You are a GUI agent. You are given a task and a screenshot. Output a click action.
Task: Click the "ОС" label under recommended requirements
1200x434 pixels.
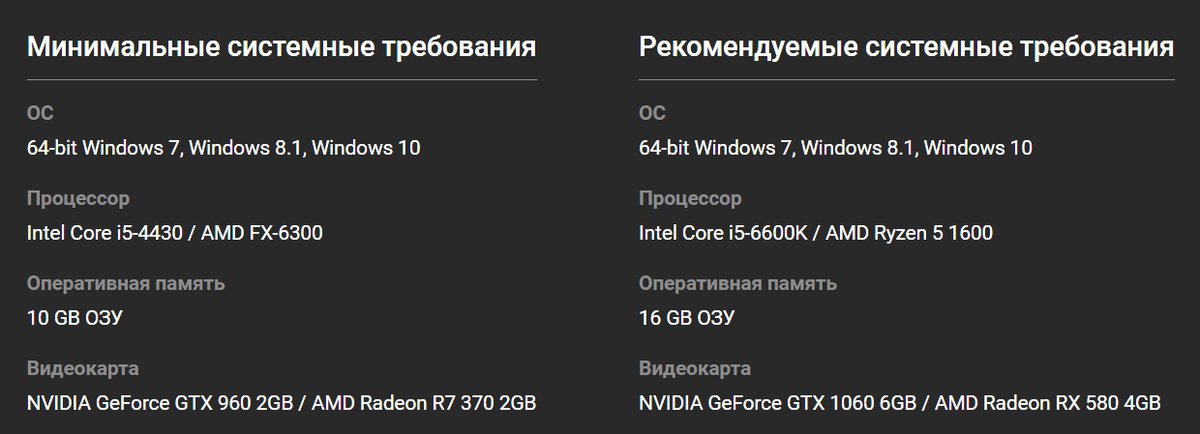click(652, 113)
